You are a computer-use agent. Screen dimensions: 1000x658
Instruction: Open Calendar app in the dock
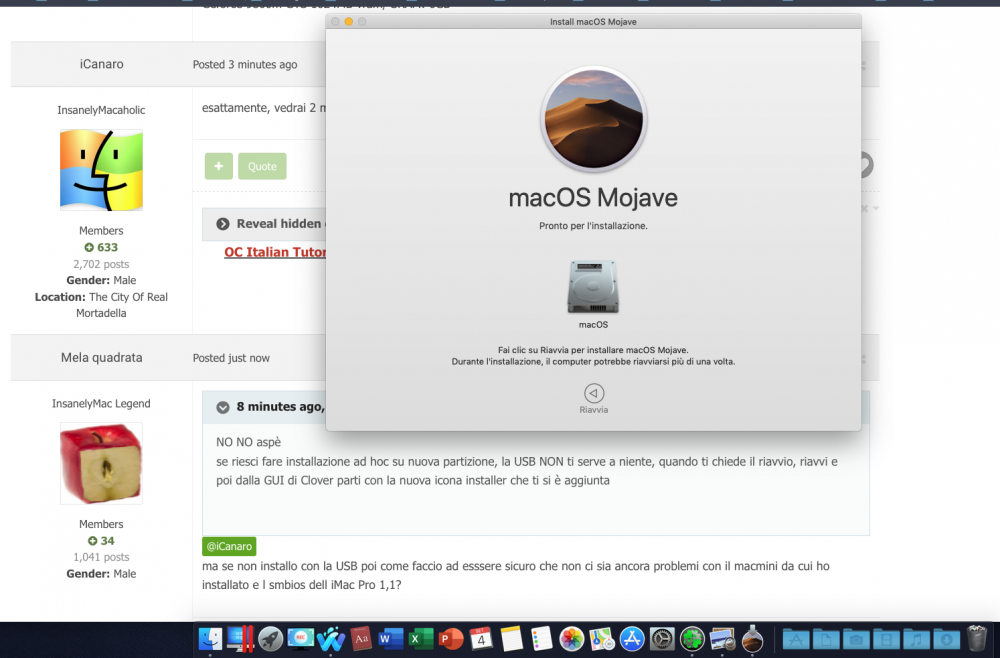tap(481, 639)
